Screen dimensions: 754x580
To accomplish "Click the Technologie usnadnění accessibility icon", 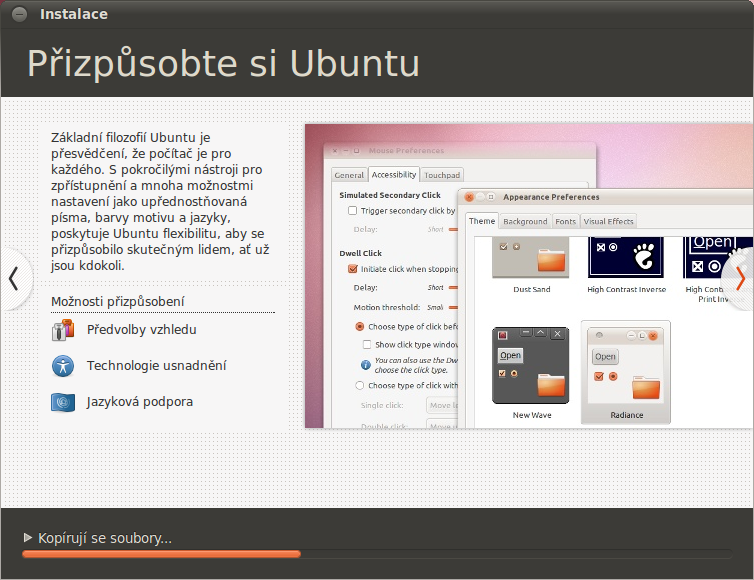I will pyautogui.click(x=63, y=366).
